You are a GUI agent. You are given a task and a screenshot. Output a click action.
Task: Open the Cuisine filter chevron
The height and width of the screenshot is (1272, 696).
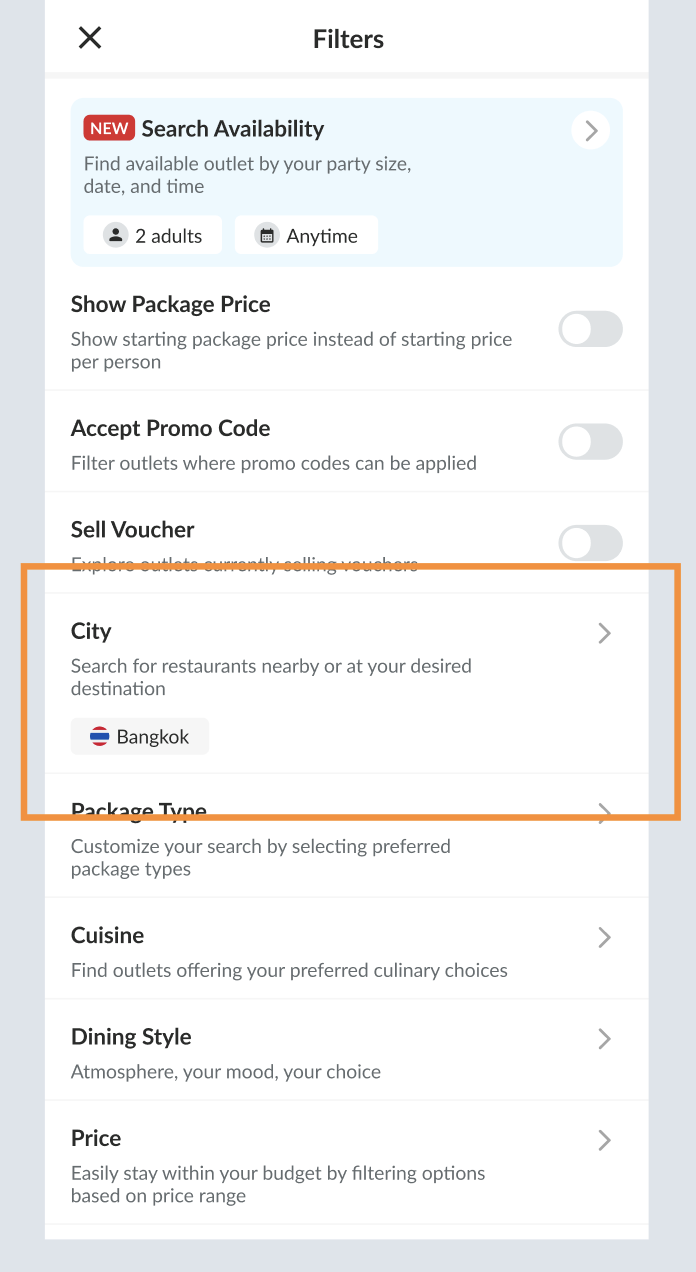604,937
